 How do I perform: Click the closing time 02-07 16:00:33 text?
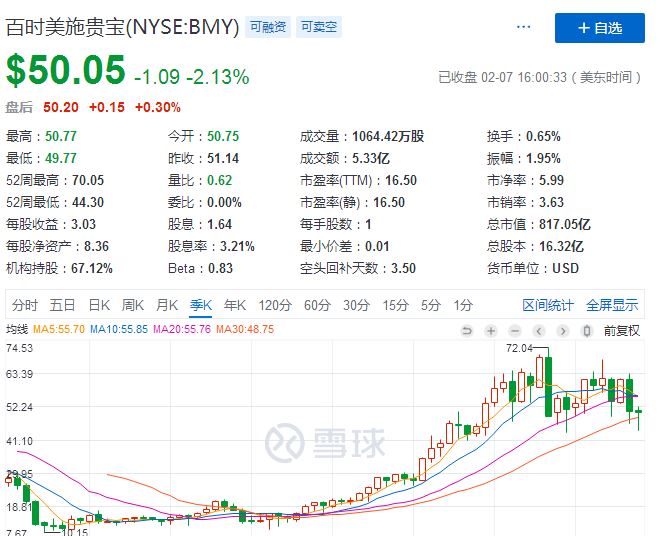(x=524, y=77)
